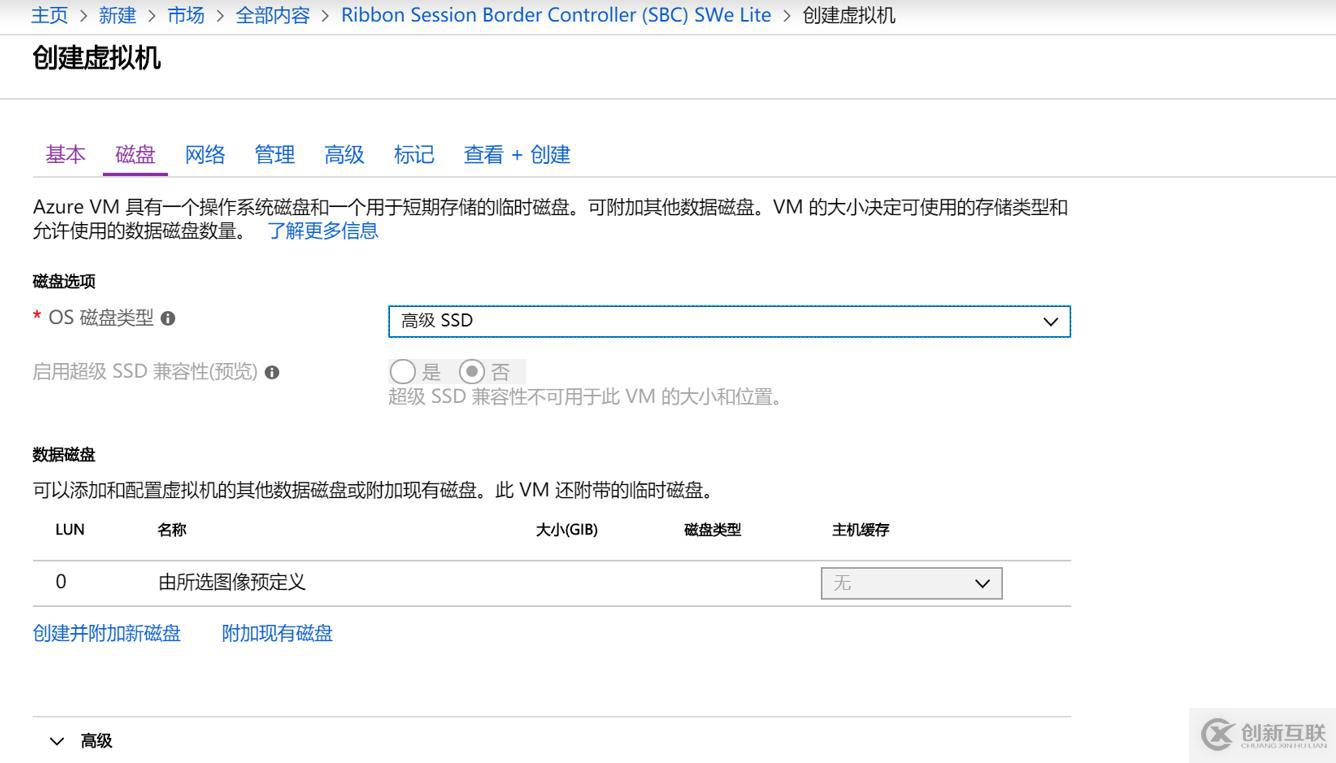The height and width of the screenshot is (763, 1336).
Task: Select the 否 radio option
Action: point(470,371)
